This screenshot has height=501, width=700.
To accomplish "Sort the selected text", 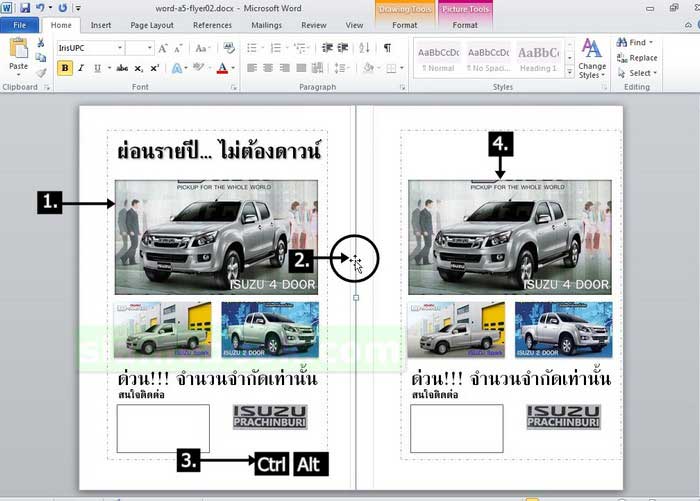I will tap(364, 48).
